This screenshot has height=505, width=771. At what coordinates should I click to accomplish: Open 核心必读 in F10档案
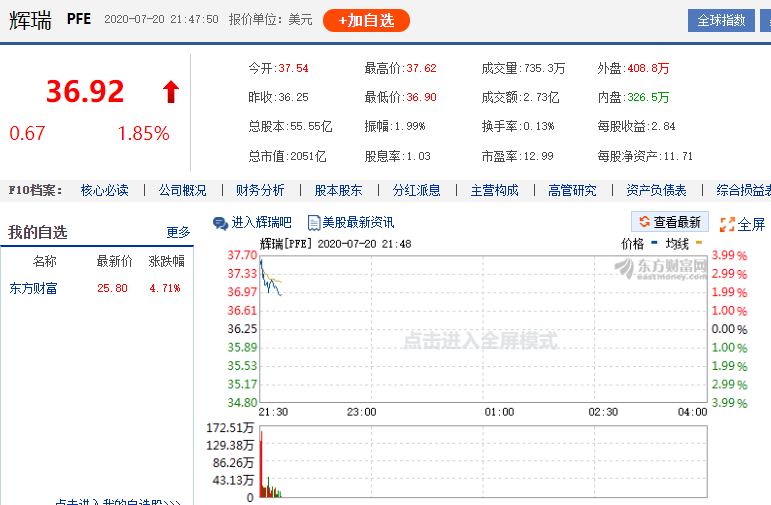coord(105,190)
